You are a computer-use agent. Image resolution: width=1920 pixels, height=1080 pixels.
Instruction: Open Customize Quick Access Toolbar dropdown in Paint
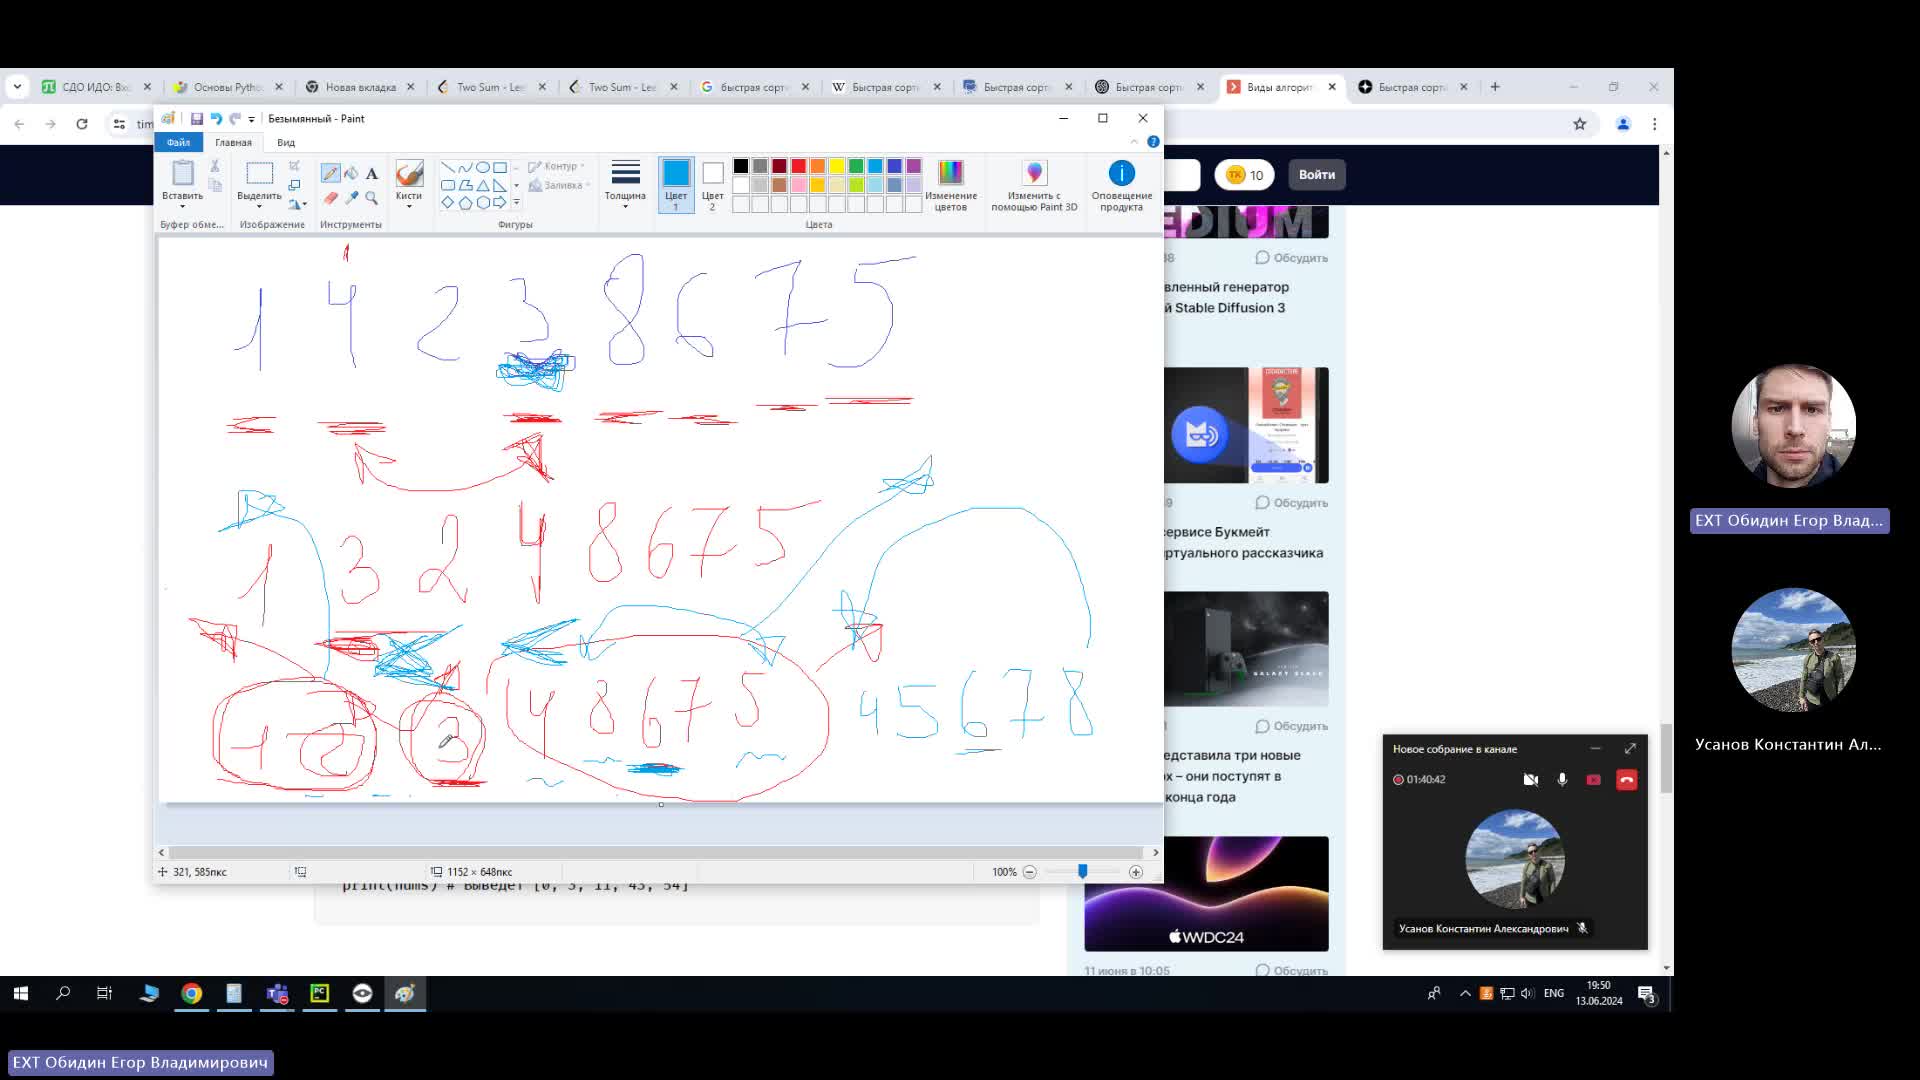coord(252,119)
